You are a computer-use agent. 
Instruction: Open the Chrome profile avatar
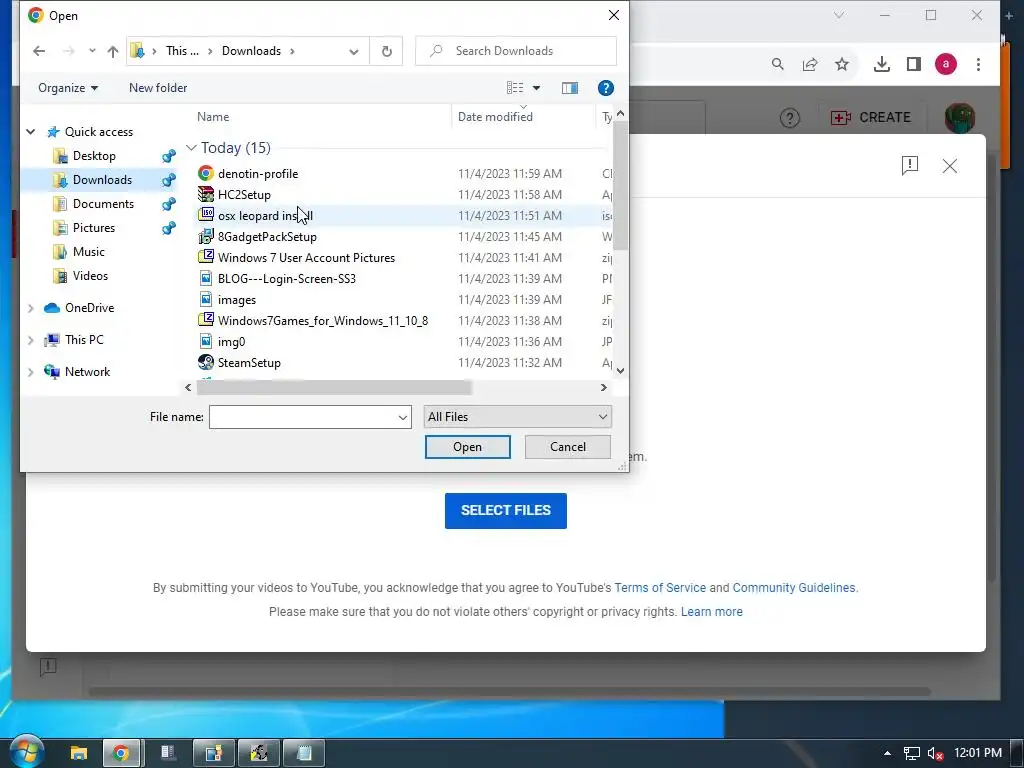click(x=946, y=64)
